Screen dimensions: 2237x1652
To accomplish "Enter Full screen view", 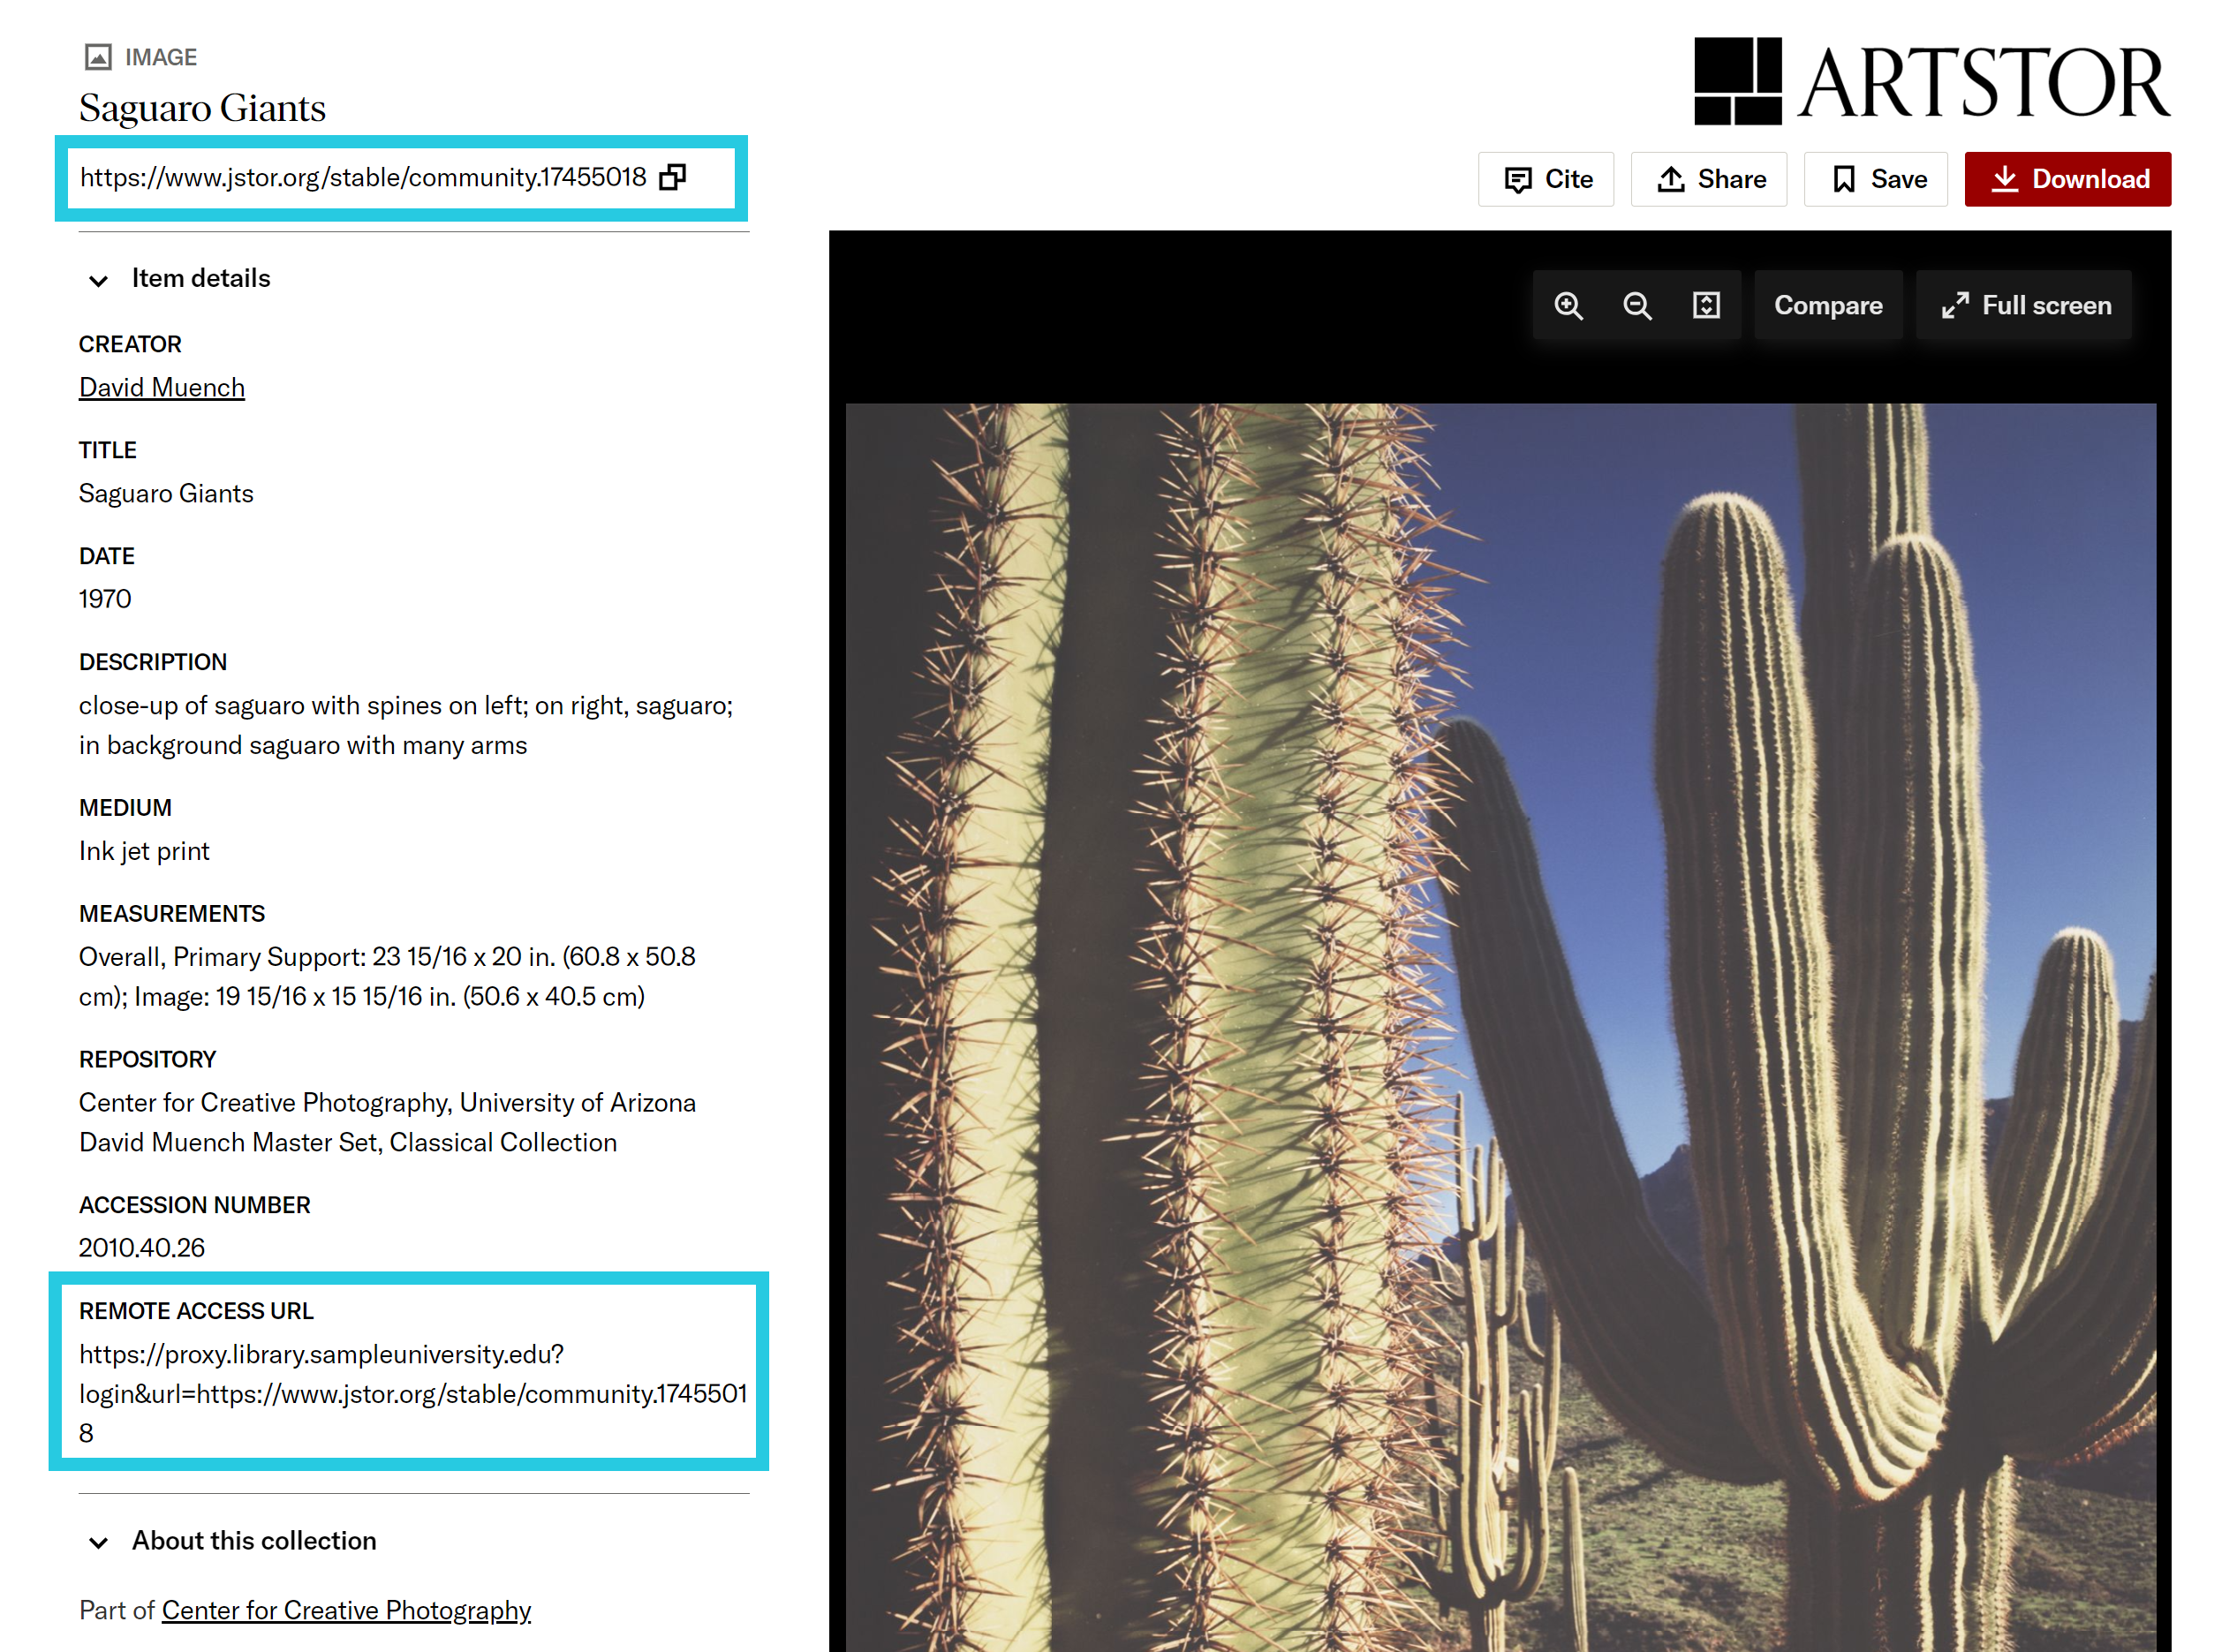I will point(2025,306).
